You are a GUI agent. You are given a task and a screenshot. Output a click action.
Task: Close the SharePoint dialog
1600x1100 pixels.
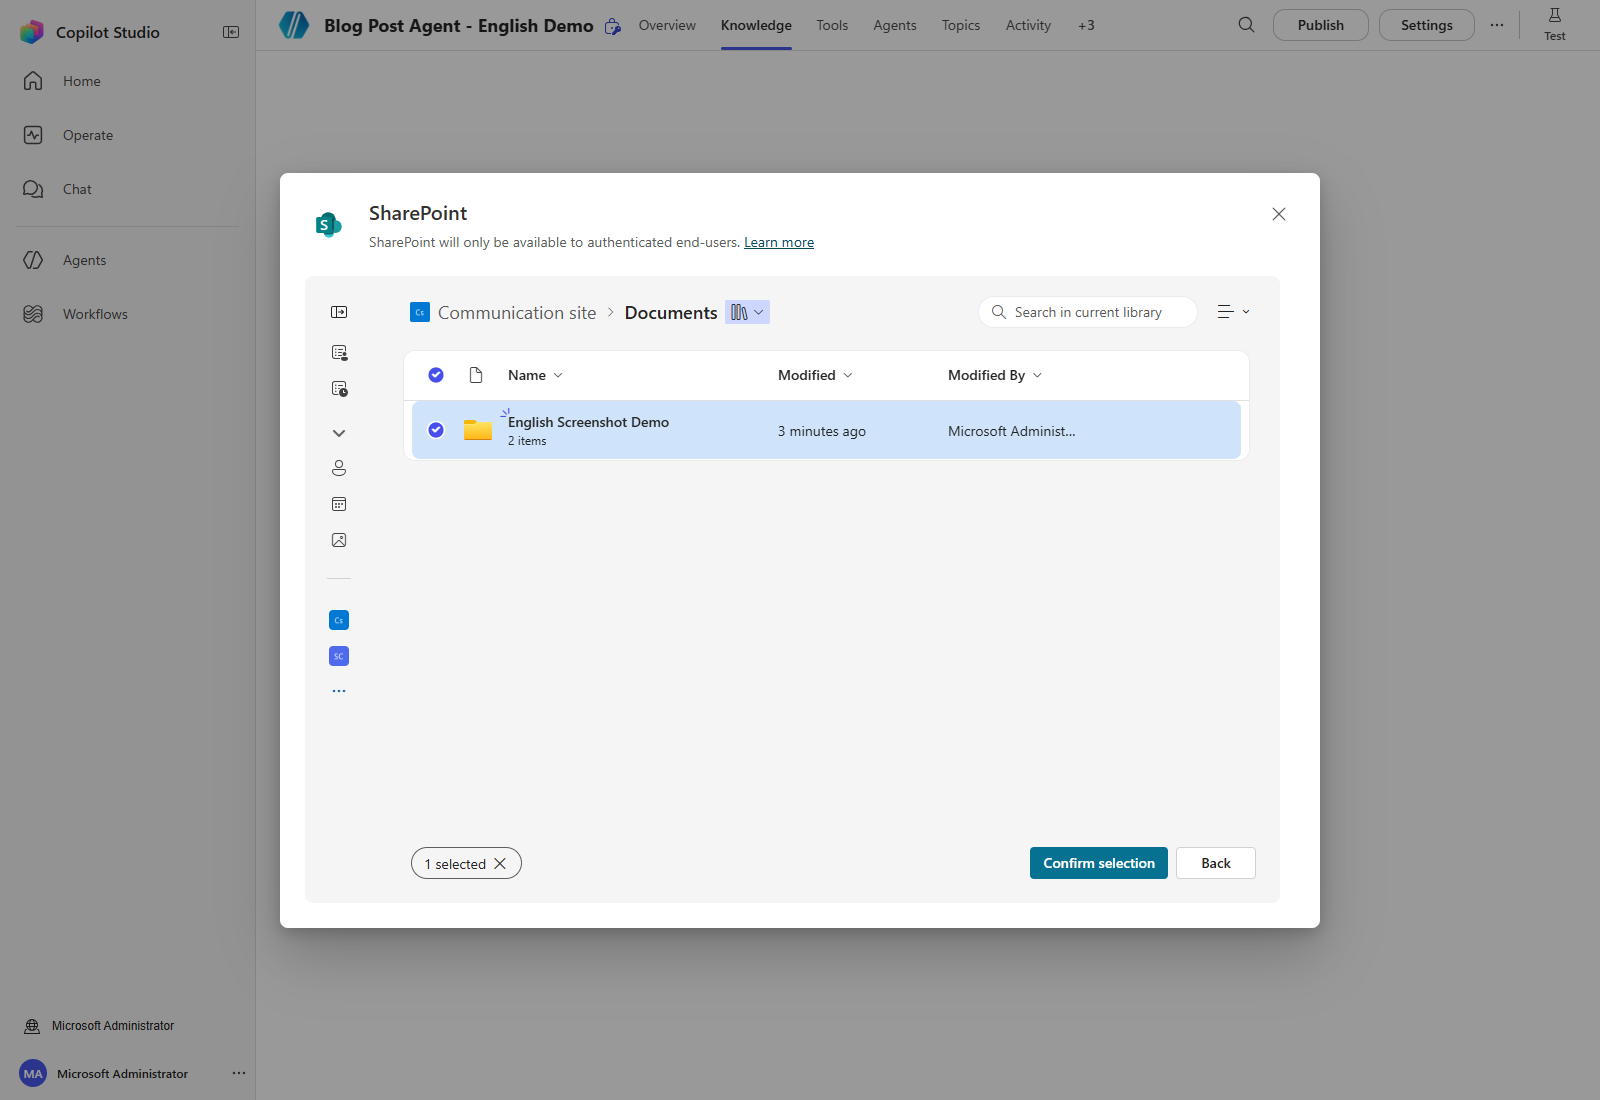(1279, 214)
